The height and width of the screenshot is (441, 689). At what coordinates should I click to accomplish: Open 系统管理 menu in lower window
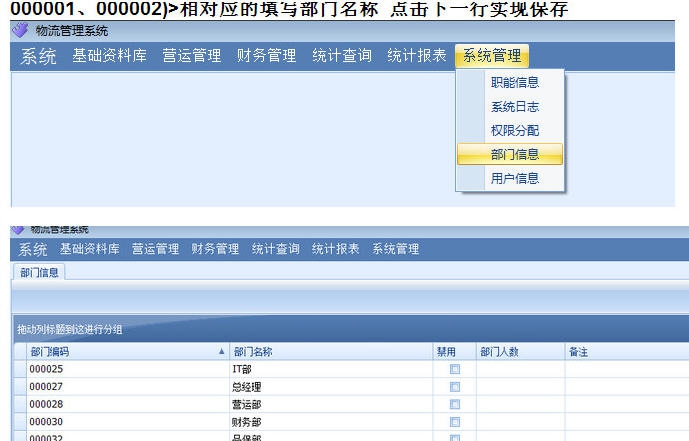[395, 249]
